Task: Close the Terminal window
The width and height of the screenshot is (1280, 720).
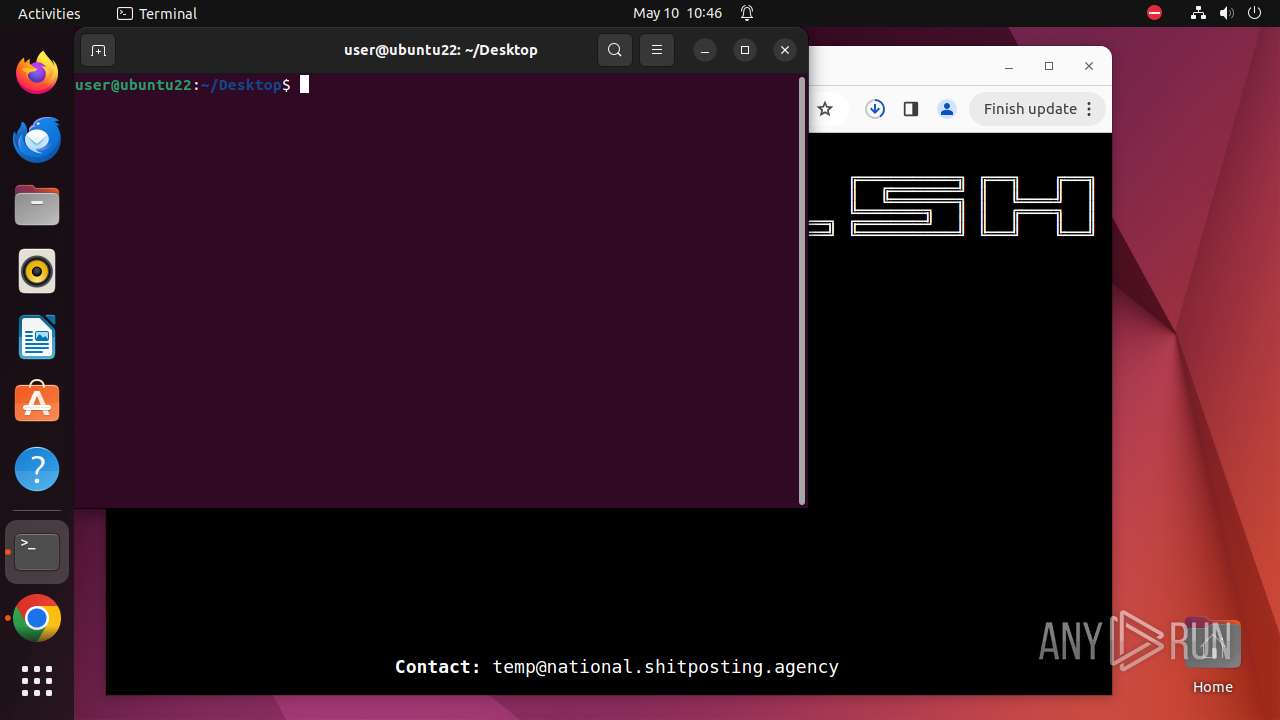Action: pyautogui.click(x=785, y=50)
